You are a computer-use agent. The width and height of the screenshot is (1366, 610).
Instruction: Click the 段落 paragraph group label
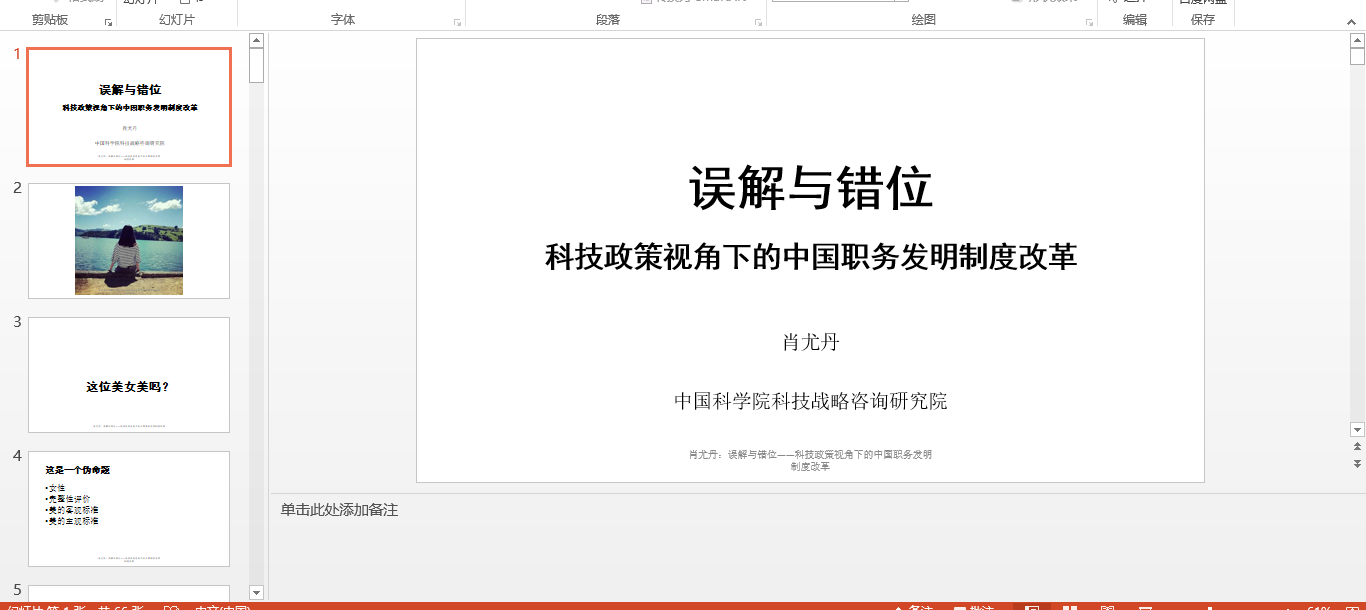click(608, 20)
